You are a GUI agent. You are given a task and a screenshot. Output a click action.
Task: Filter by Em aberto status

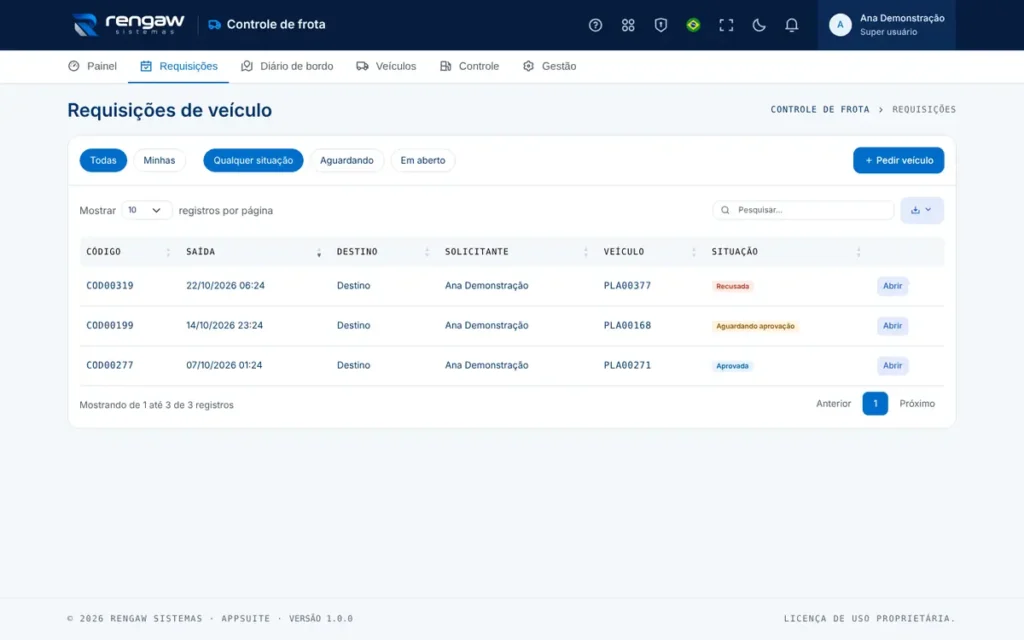click(x=423, y=160)
